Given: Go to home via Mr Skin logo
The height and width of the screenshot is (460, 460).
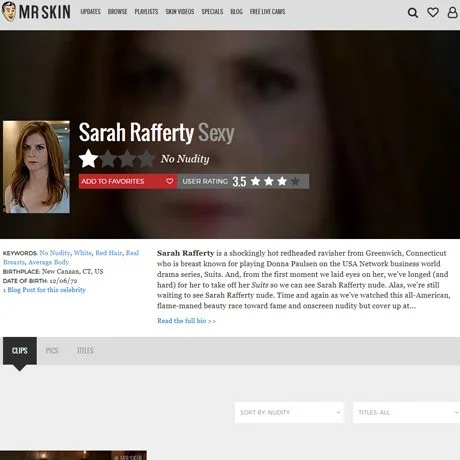Looking at the screenshot, I should pos(36,12).
